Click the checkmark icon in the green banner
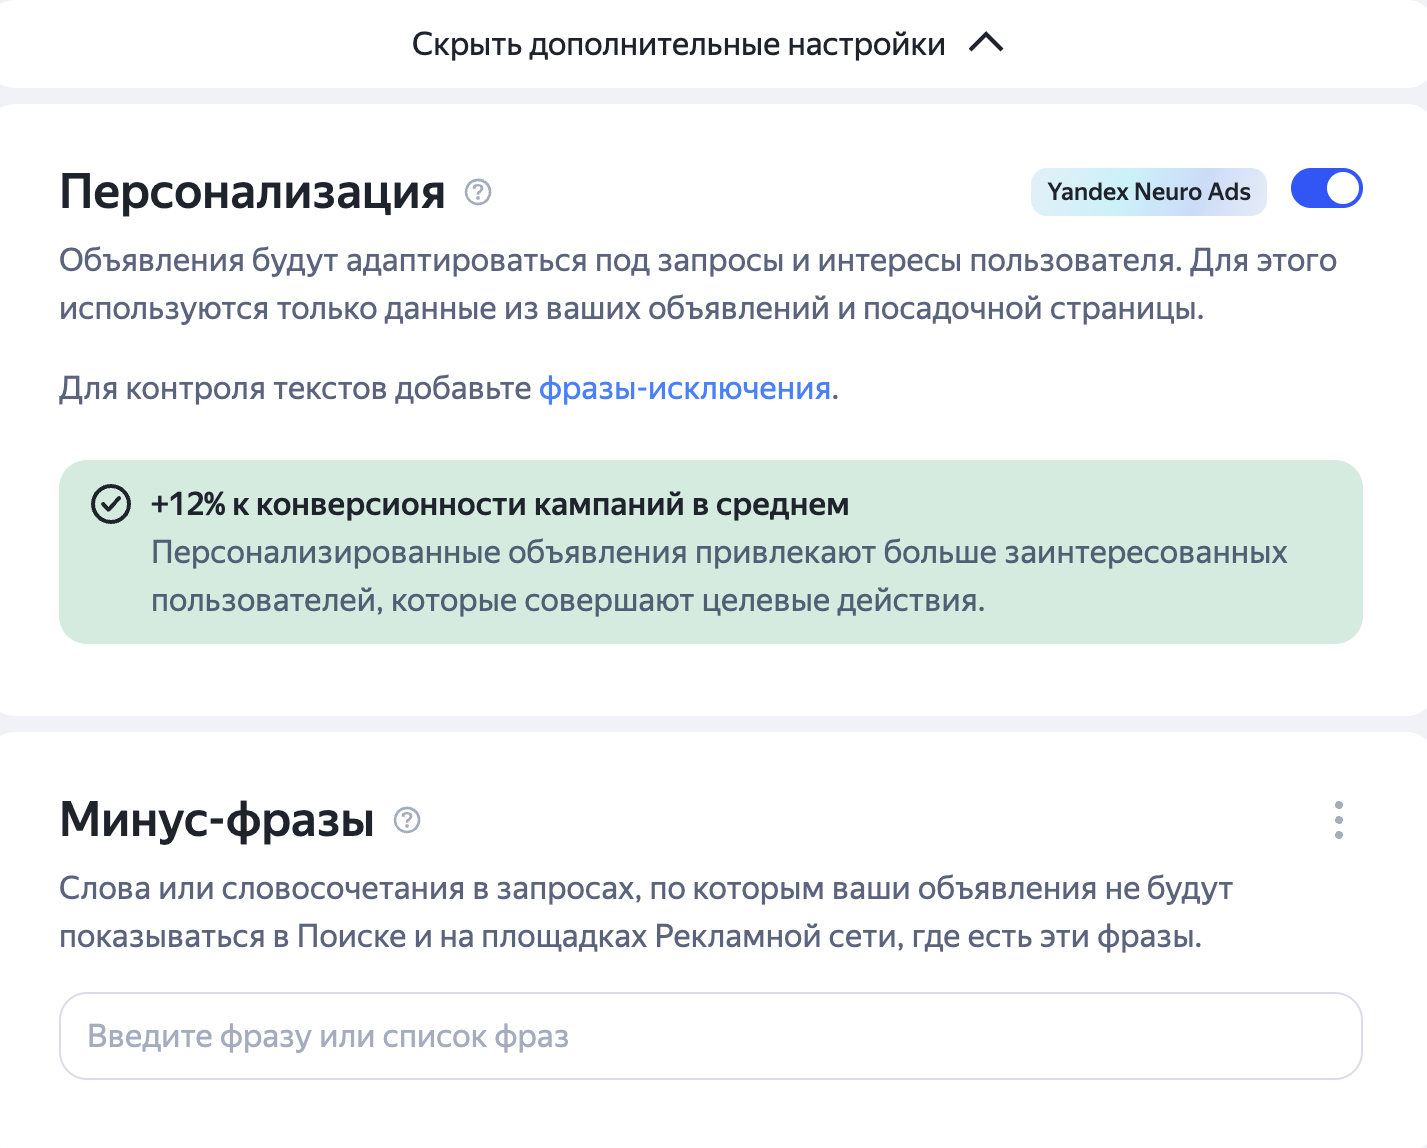The height and width of the screenshot is (1148, 1427). click(111, 504)
